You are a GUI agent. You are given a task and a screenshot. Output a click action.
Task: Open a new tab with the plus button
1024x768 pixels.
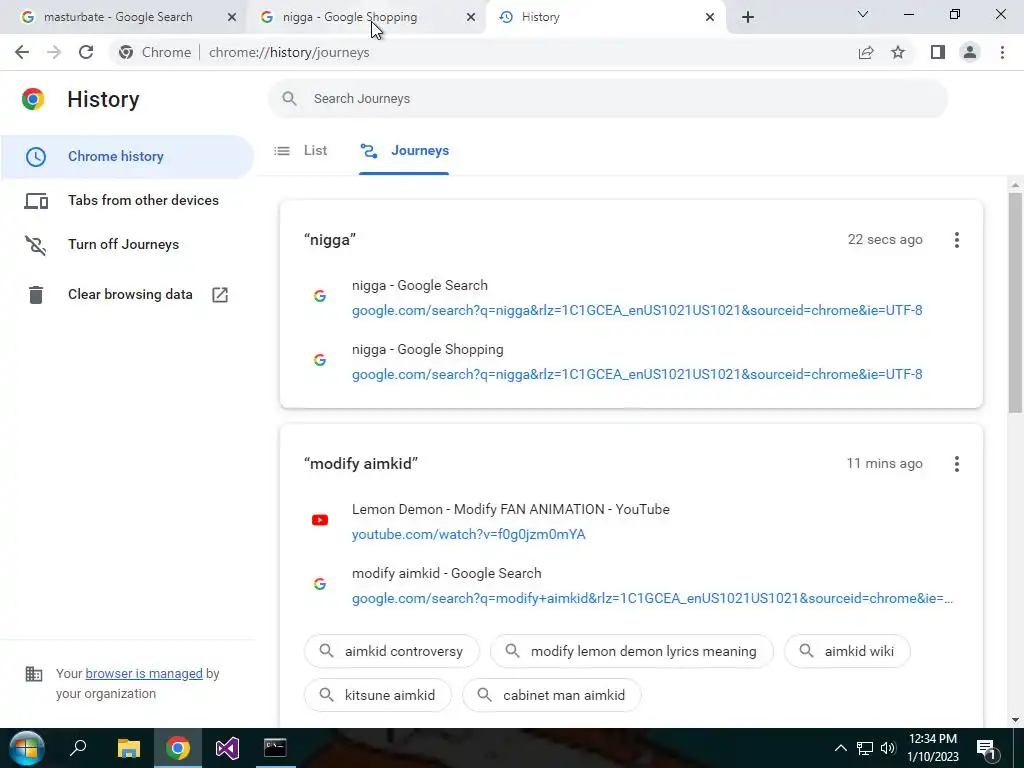748,17
